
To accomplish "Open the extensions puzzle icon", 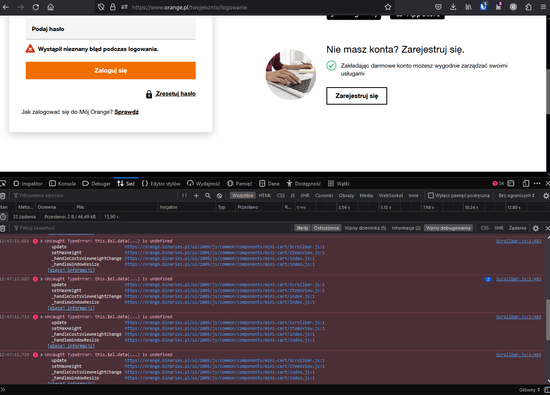I will click(528, 7).
